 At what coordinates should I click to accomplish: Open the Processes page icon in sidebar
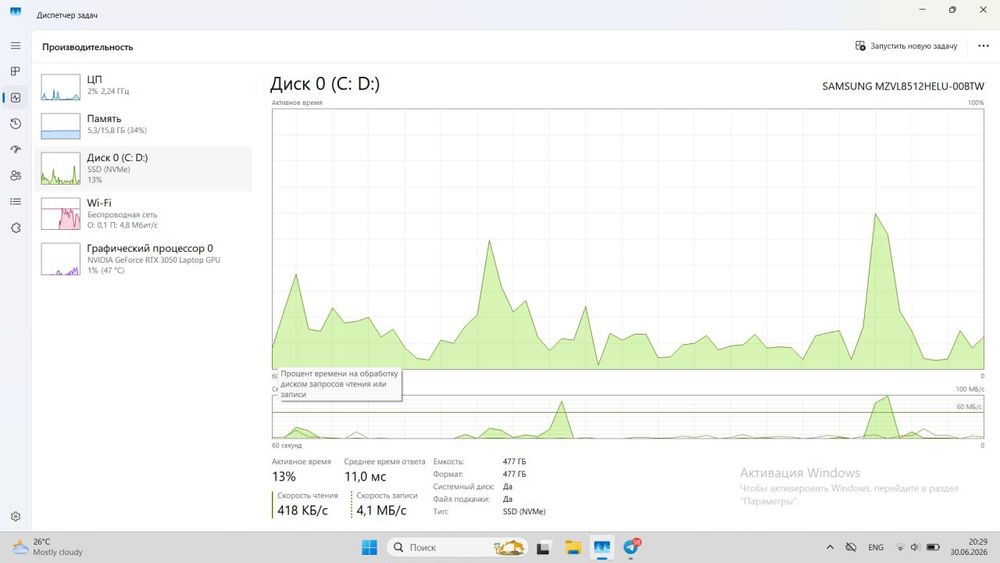(x=15, y=71)
